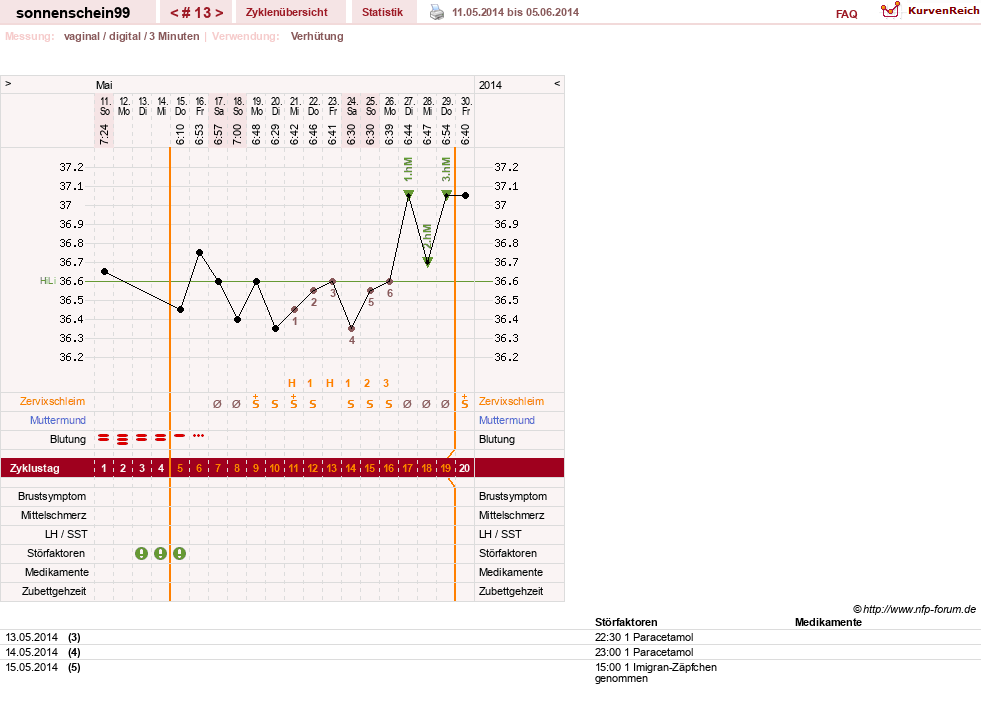This screenshot has height=715, width=981.
Task: Click the left Medikamente row label
Action: [x=56, y=572]
